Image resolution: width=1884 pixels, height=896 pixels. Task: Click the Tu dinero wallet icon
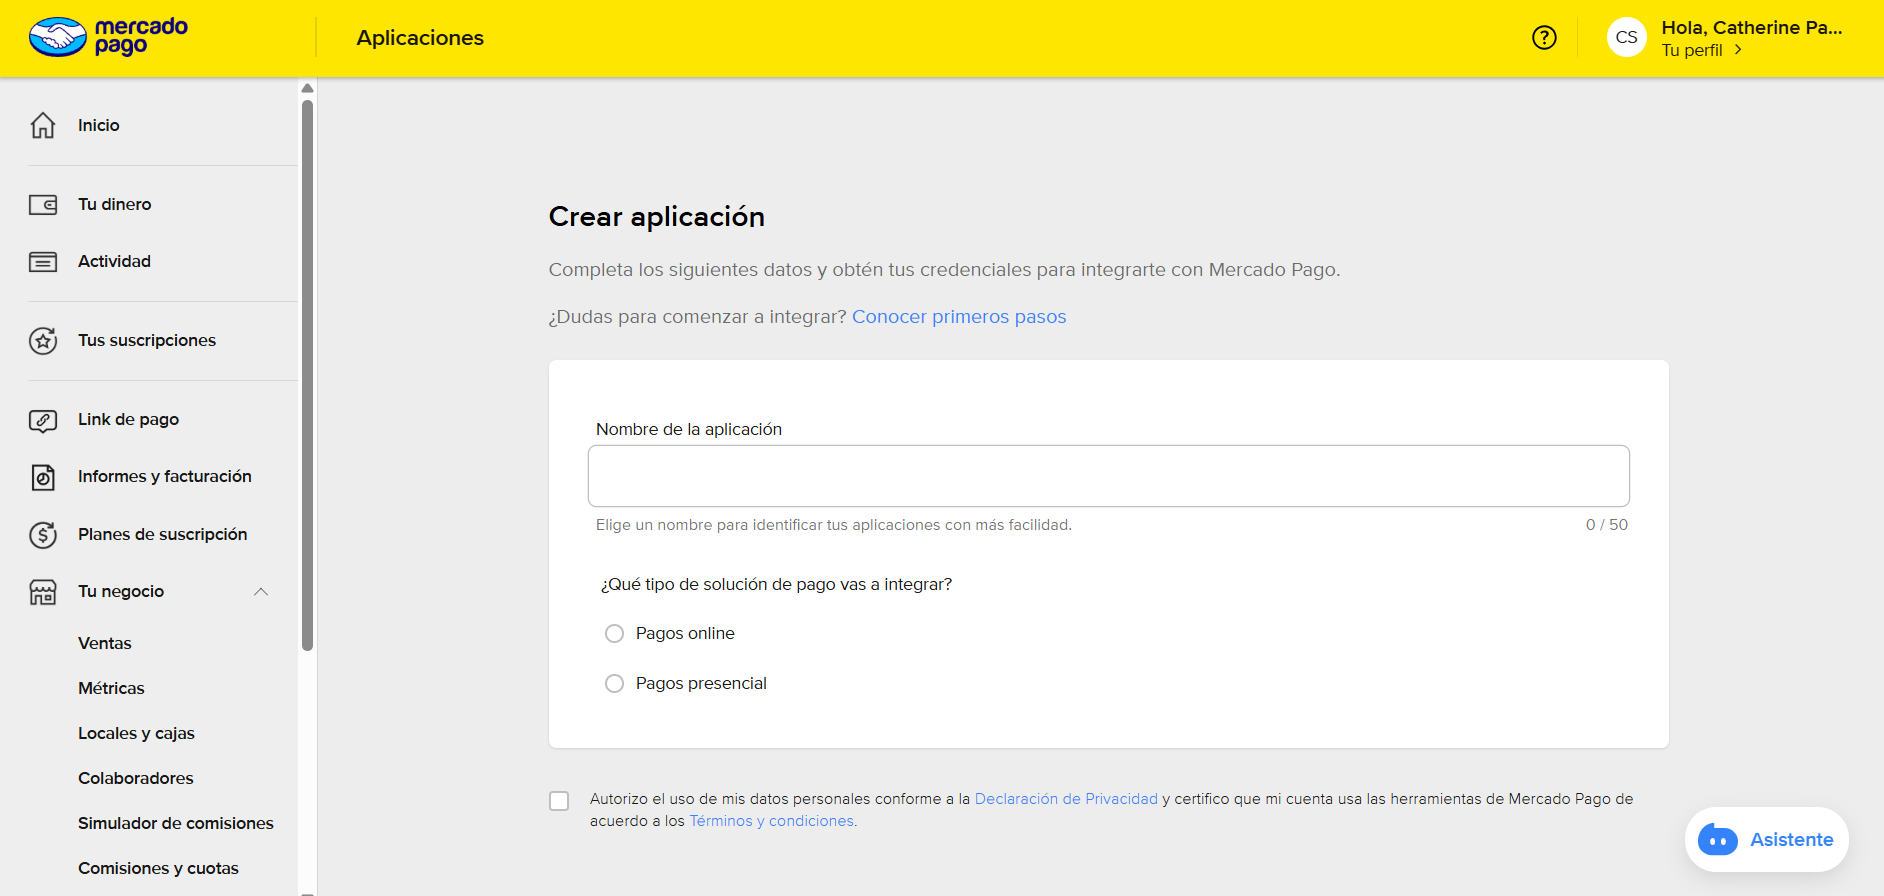tap(43, 205)
